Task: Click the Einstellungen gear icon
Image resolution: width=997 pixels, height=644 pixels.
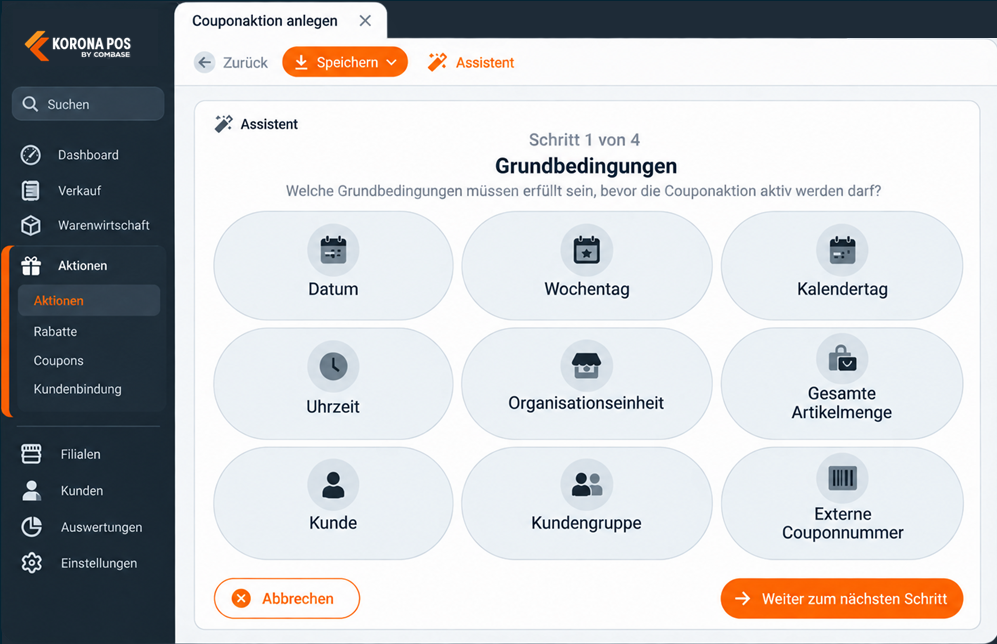Action: pyautogui.click(x=31, y=563)
